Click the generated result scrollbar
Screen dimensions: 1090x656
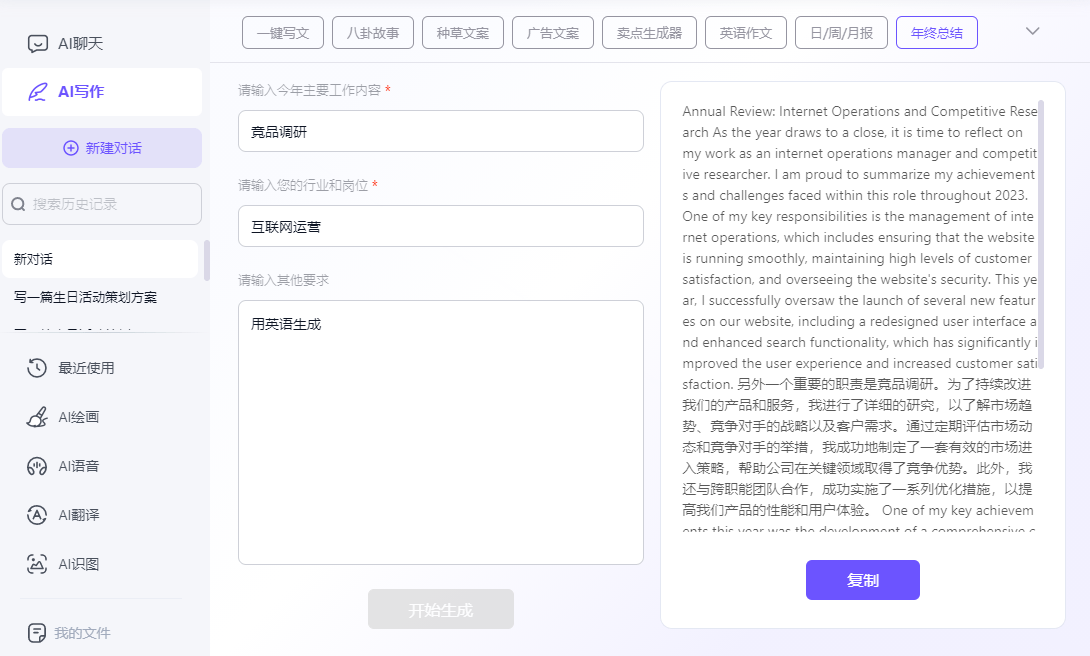click(x=1041, y=235)
